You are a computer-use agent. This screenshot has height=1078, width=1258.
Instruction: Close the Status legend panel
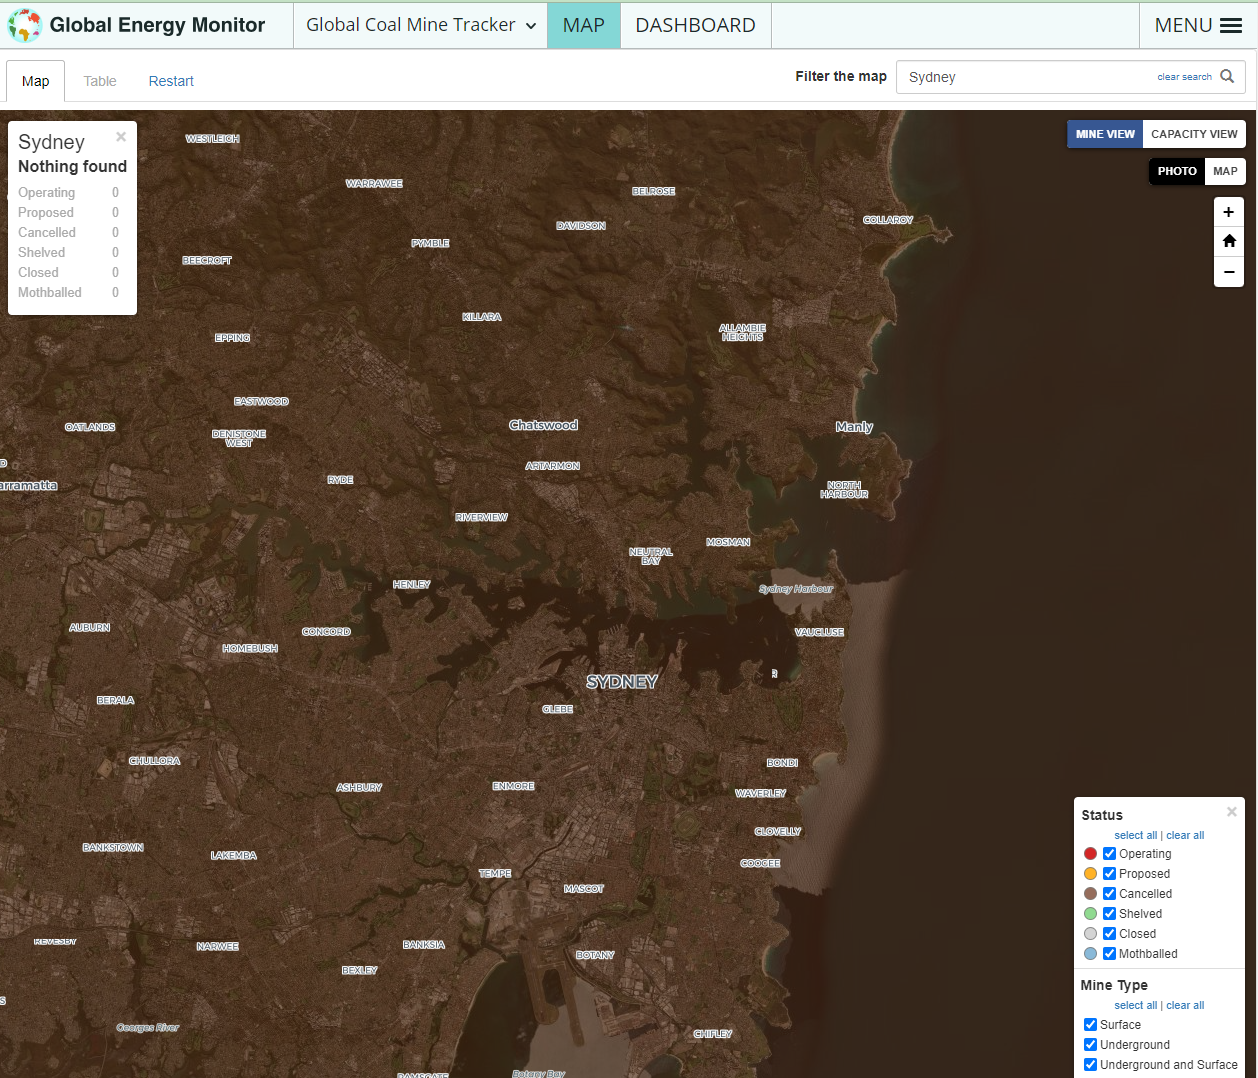(x=1231, y=812)
